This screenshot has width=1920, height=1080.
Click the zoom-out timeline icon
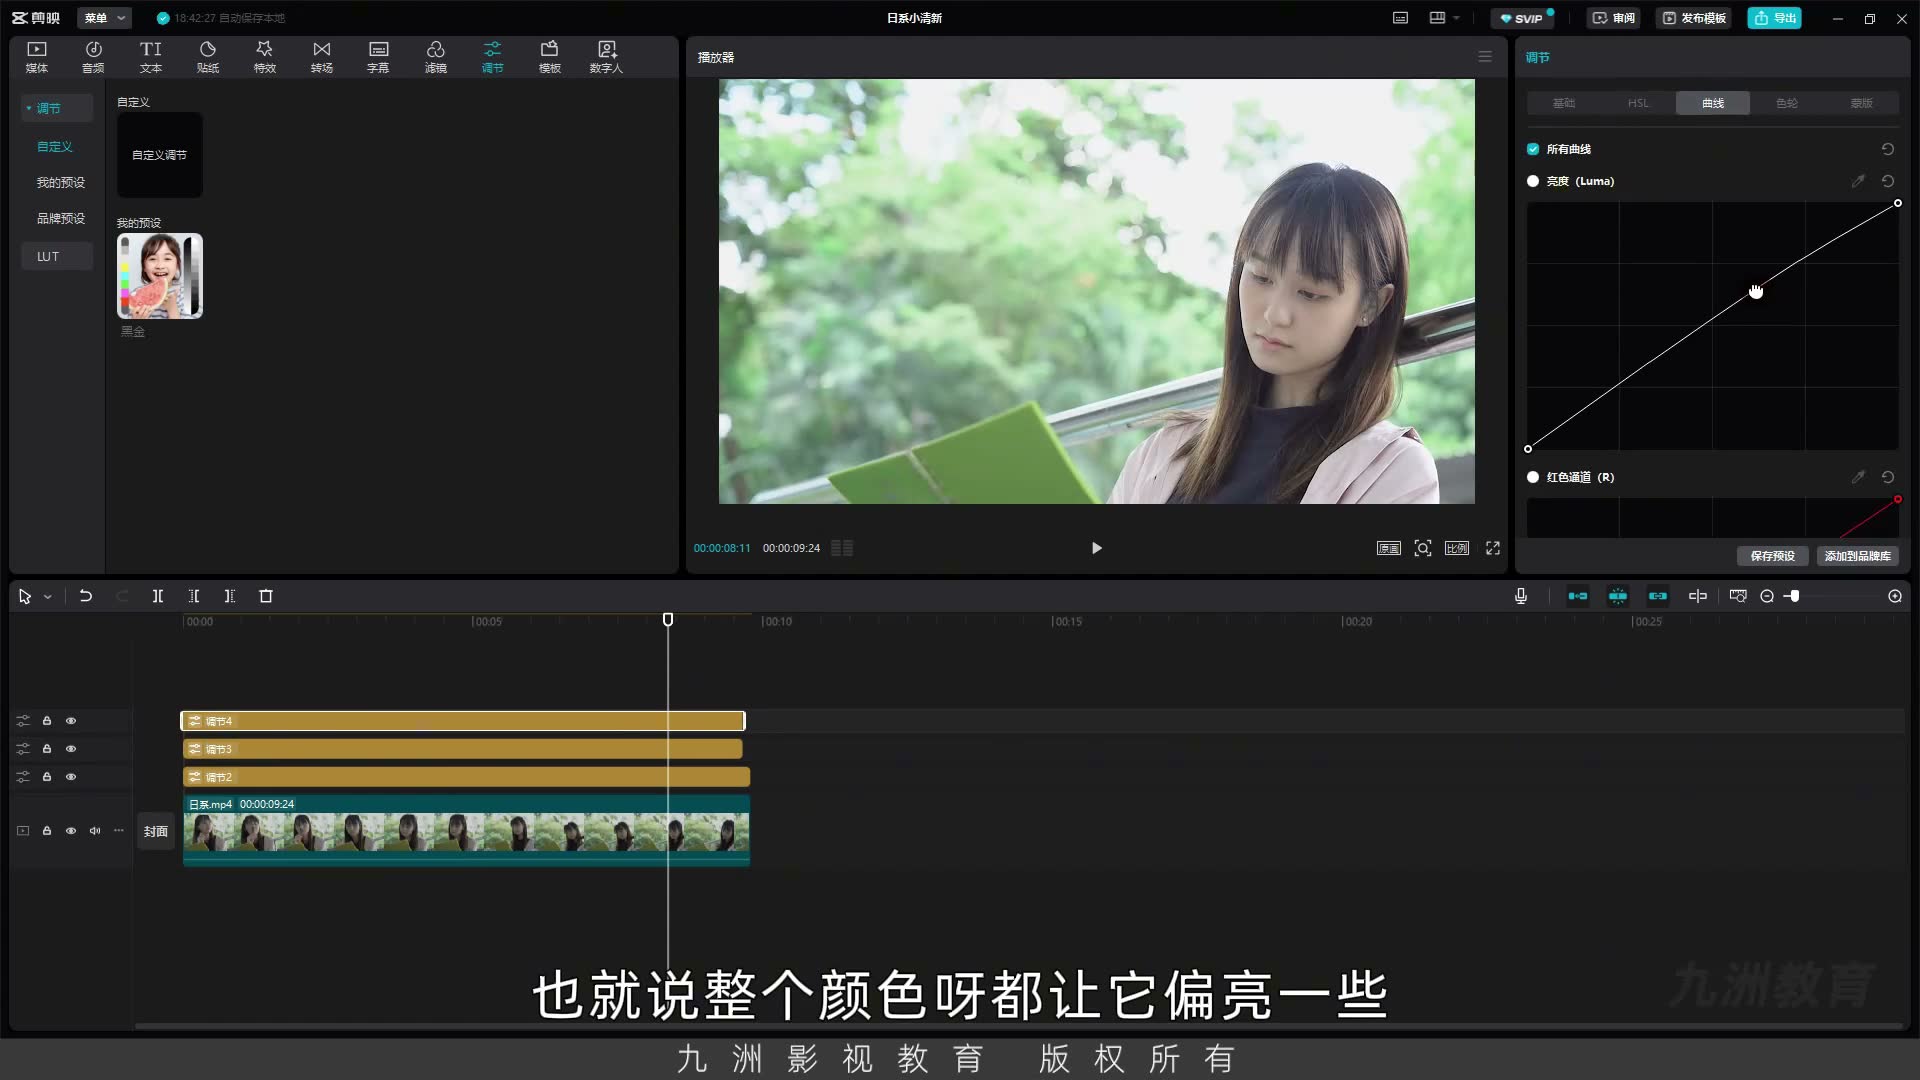point(1767,596)
